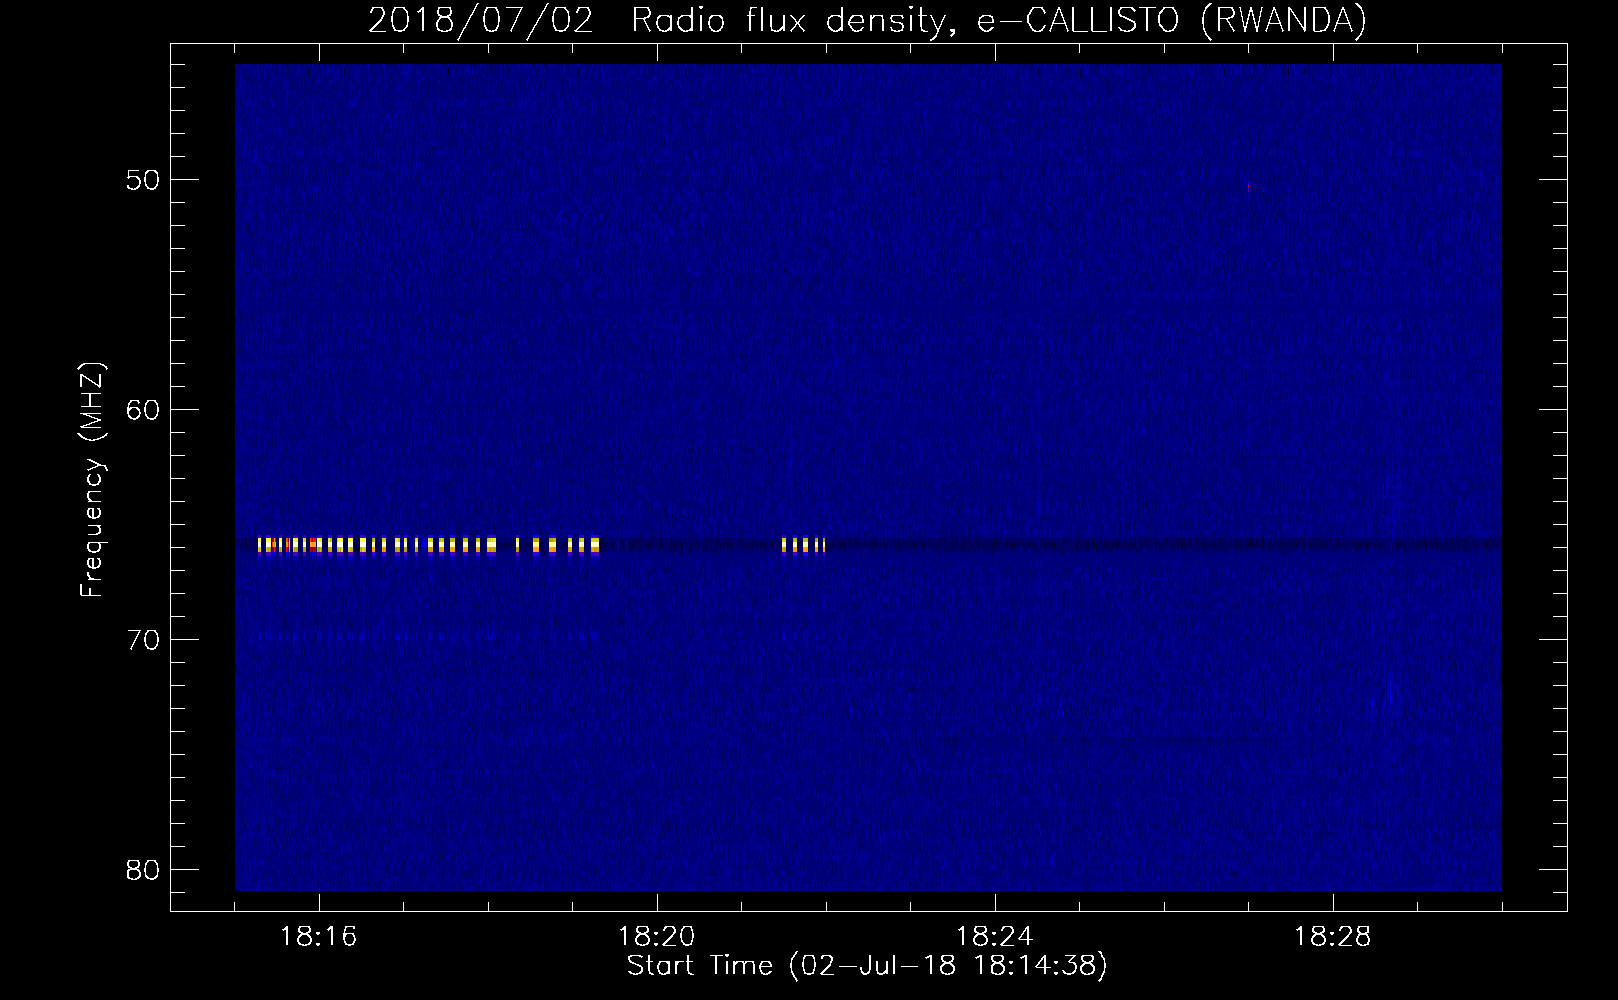
Task: Click the "Frequency (MHZ)" y-axis label
Action: point(92,481)
